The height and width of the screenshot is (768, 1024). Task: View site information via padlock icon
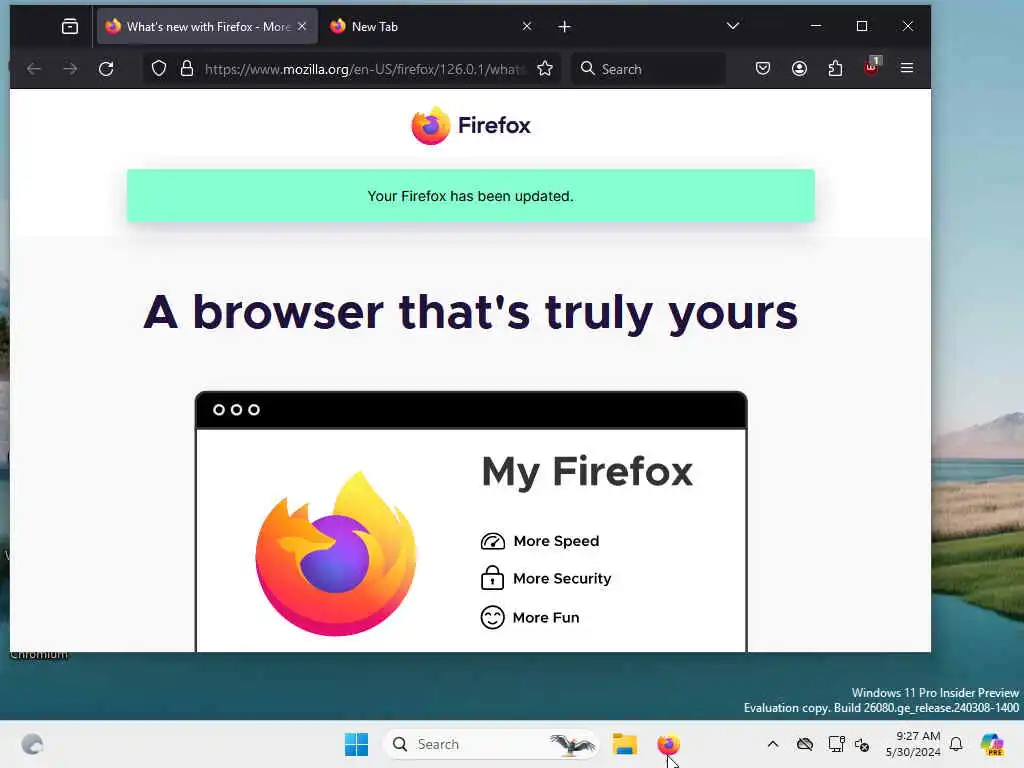tap(187, 69)
